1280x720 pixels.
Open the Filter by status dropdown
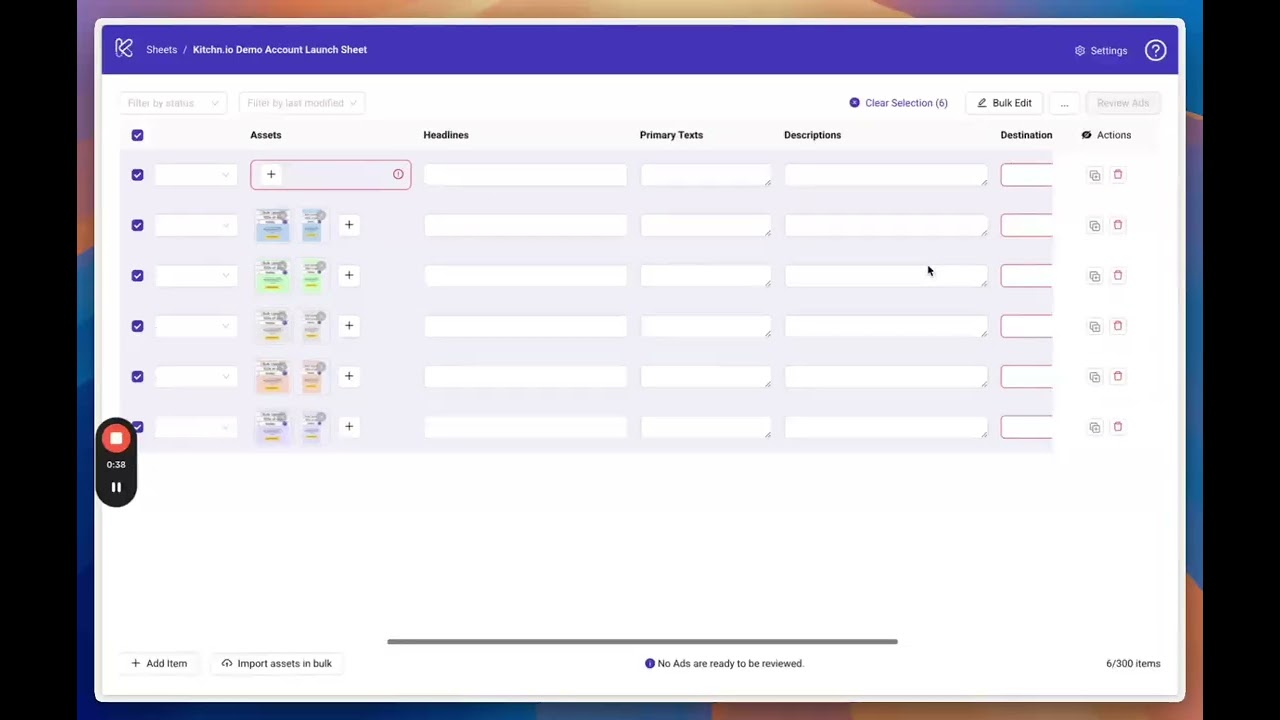click(172, 103)
